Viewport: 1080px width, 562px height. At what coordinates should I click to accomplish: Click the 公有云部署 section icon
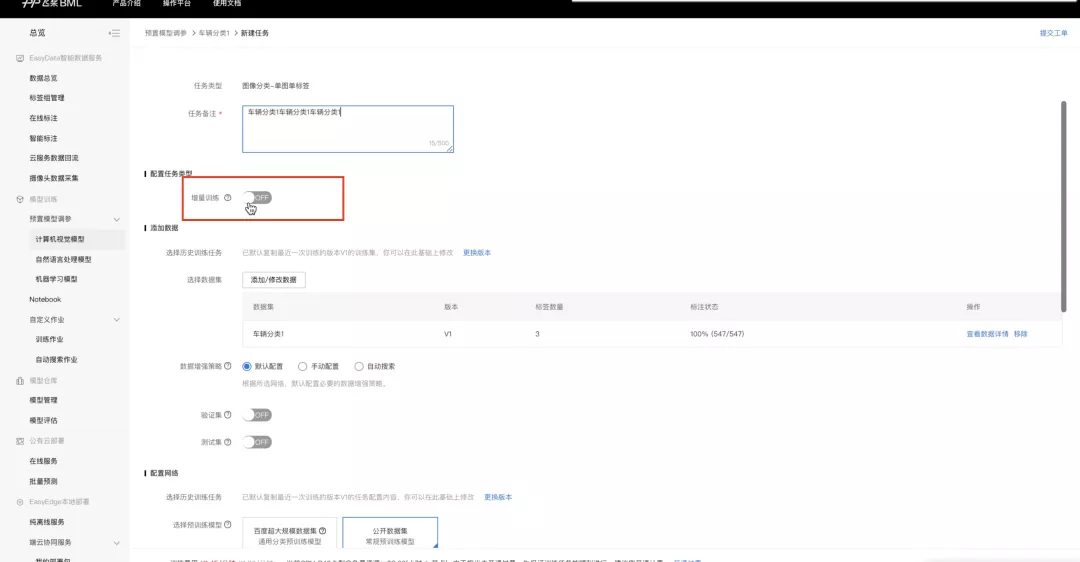pyautogui.click(x=20, y=441)
